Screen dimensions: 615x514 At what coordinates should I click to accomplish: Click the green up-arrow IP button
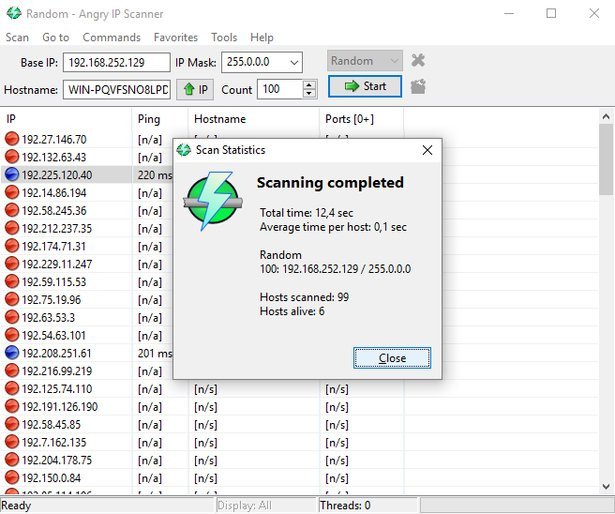click(195, 89)
